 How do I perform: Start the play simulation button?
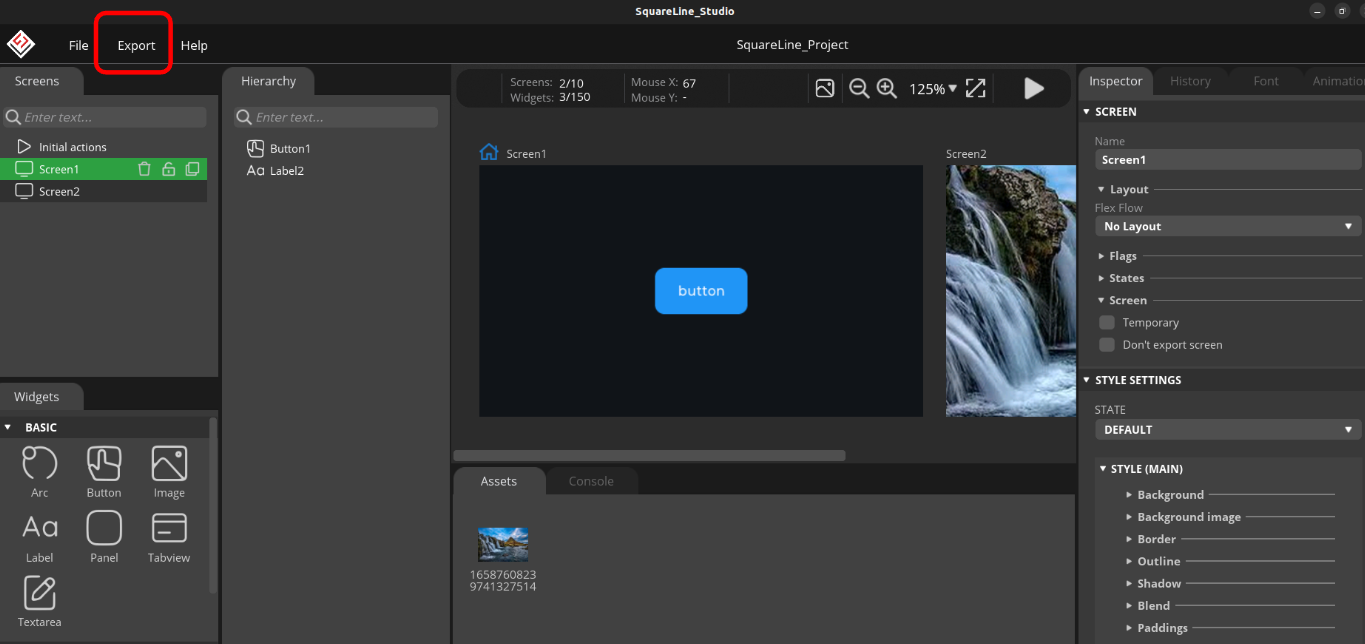tap(1034, 88)
